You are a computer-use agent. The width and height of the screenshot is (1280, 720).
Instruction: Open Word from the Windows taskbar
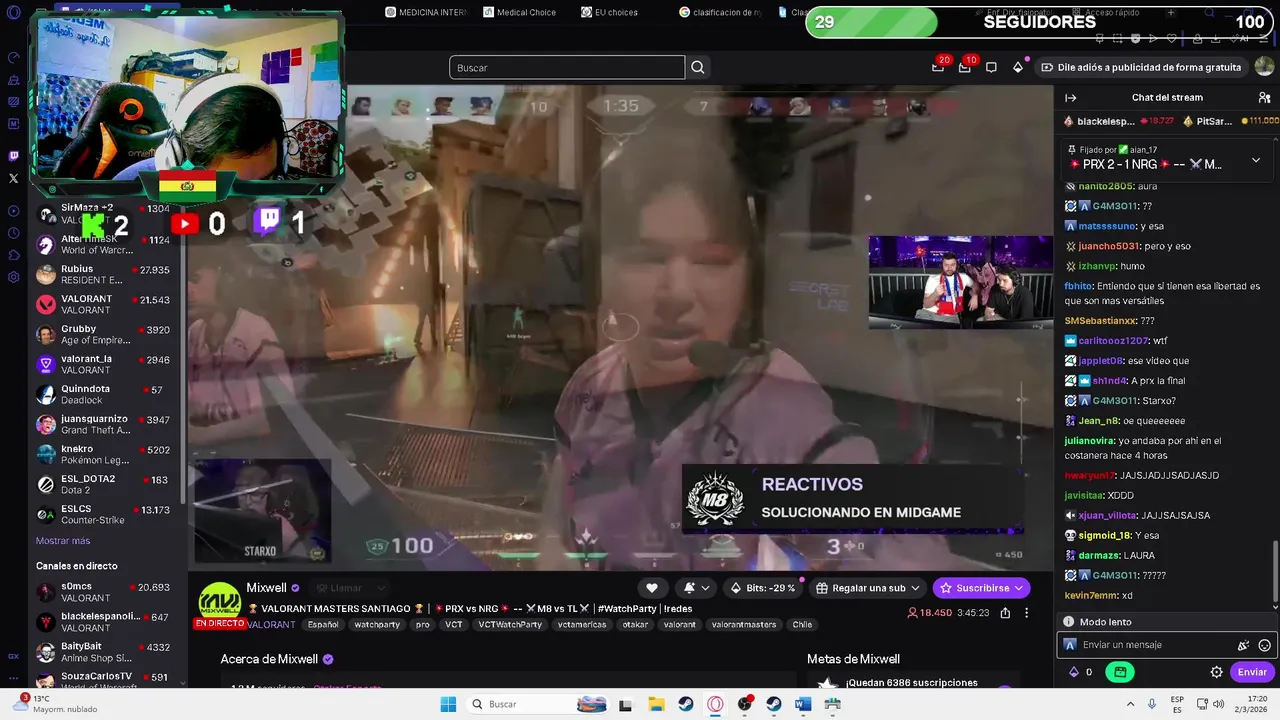pyautogui.click(x=803, y=704)
